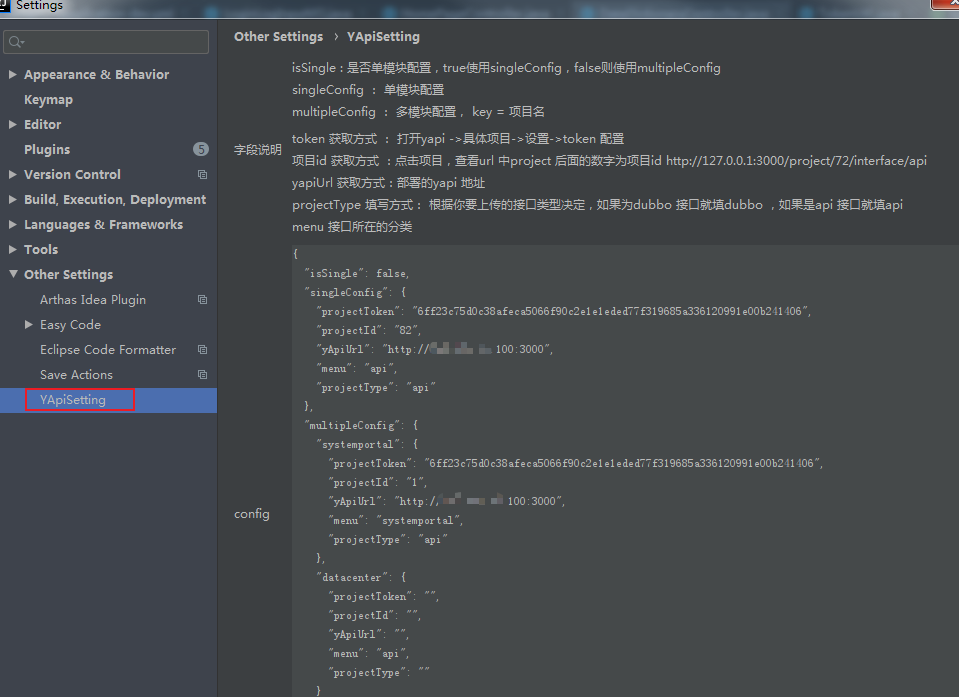This screenshot has height=697, width=959.
Task: Open the Plugins settings page
Action: [x=47, y=150]
